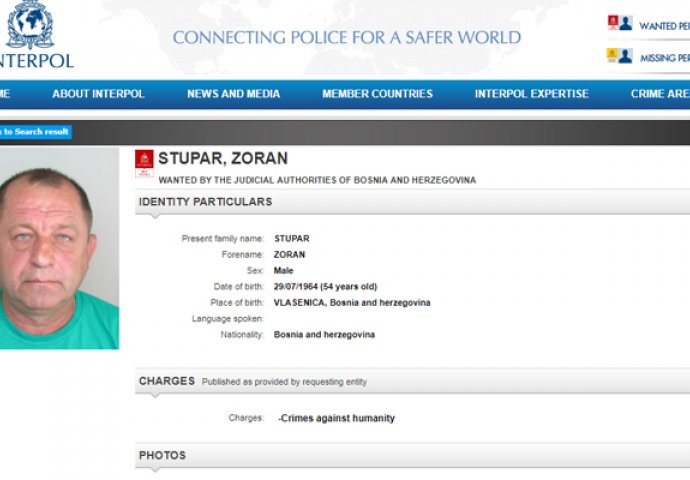This screenshot has height=480, width=690.
Task: Go to Crime Areas navigation item
Action: click(x=659, y=94)
